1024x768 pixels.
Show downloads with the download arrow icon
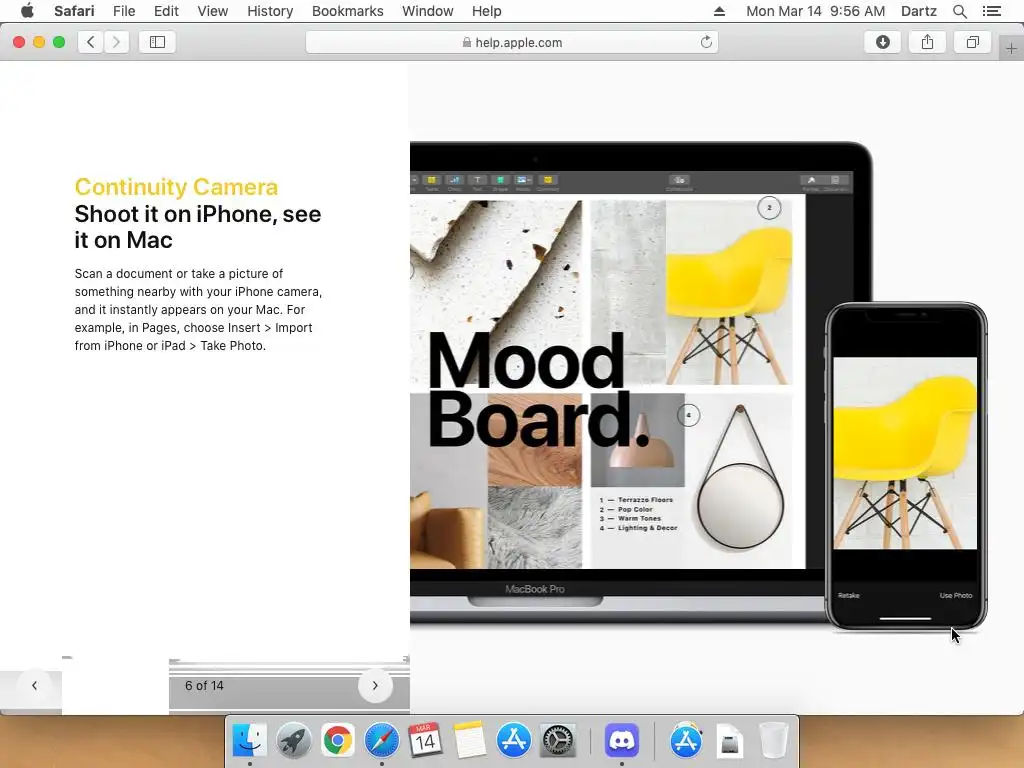click(x=882, y=42)
